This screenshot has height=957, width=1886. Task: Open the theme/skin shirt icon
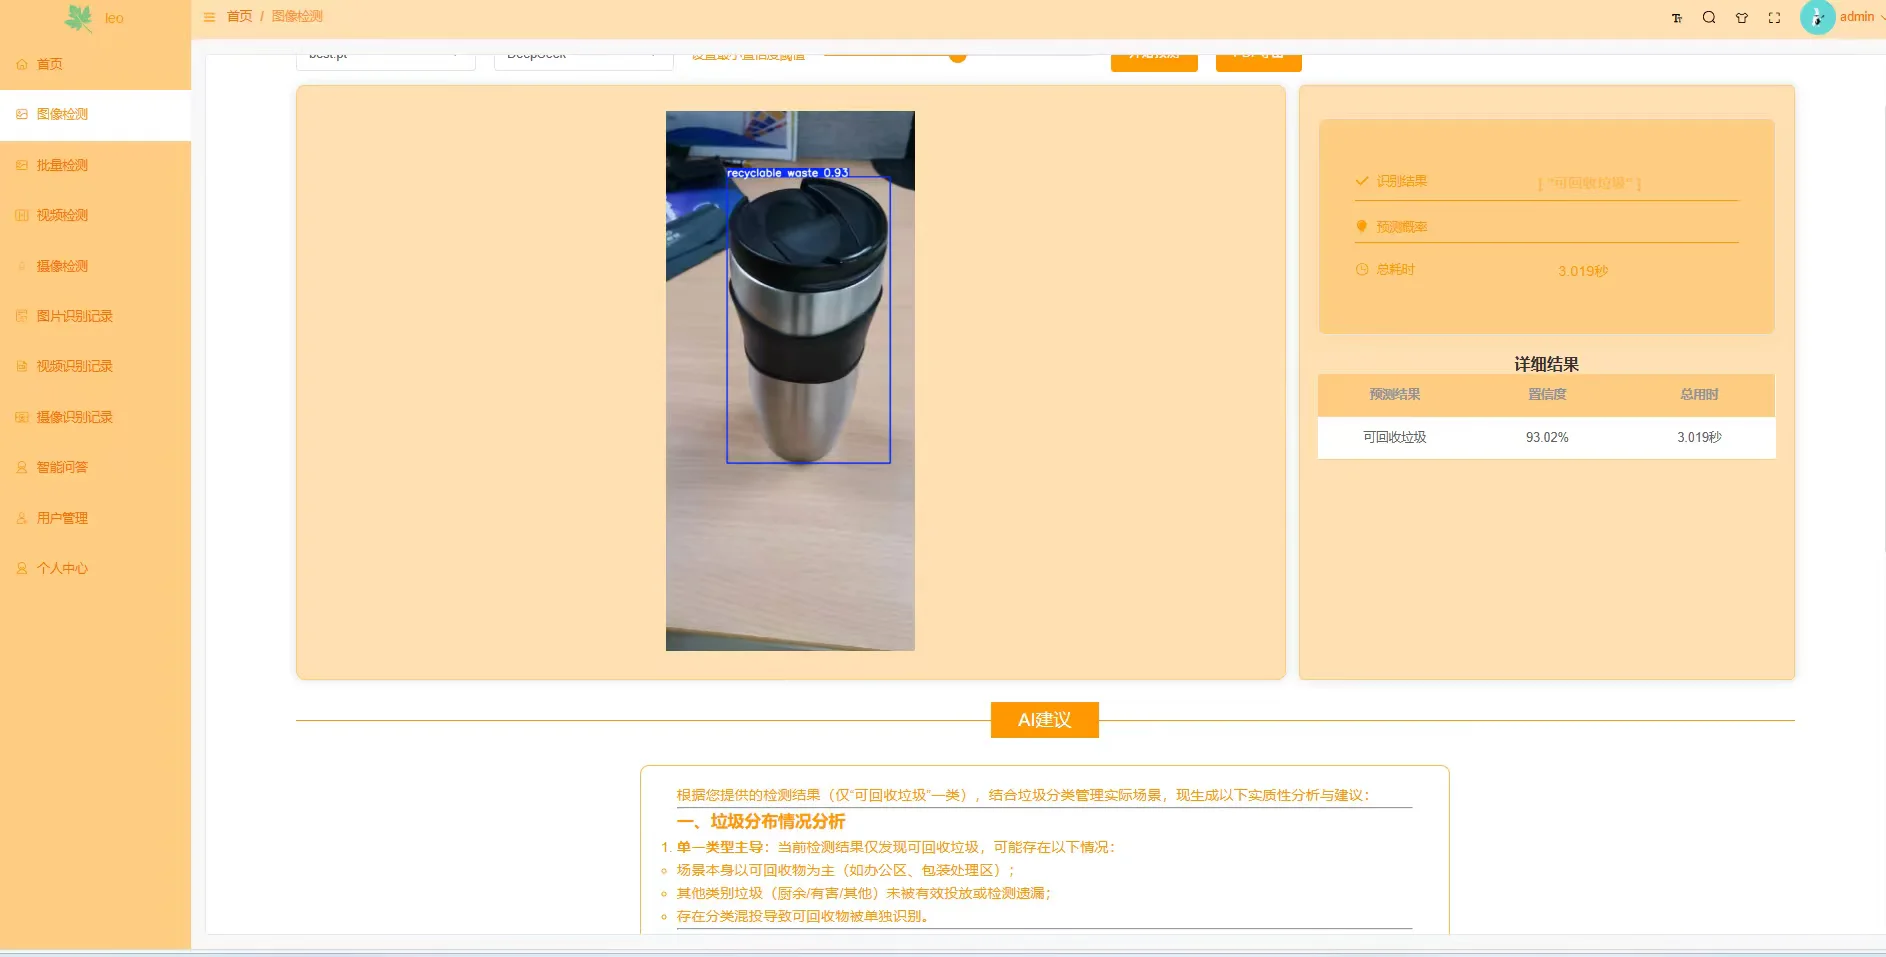1742,17
